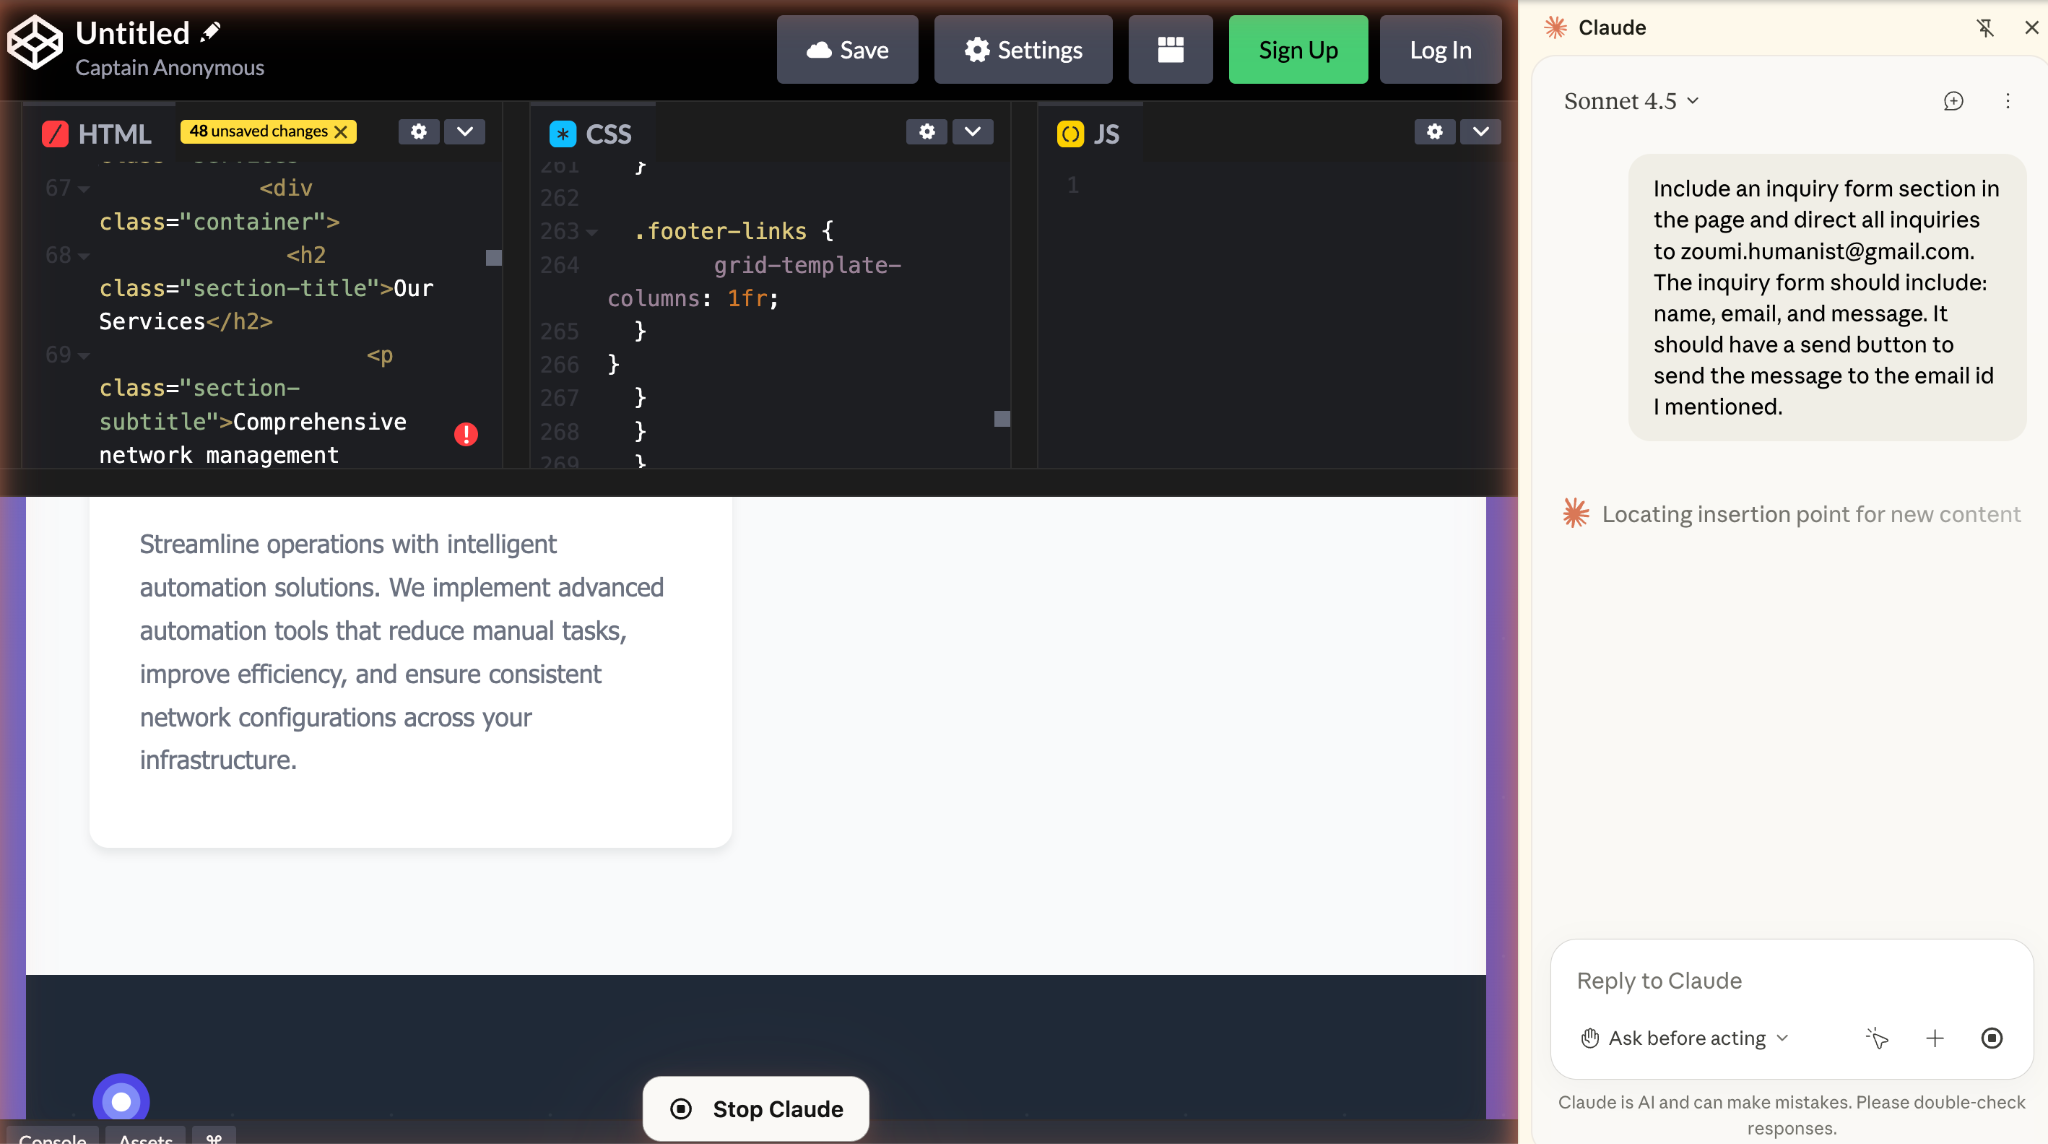Fold code at HTML line 67
Image resolution: width=2048 pixels, height=1144 pixels.
84,189
